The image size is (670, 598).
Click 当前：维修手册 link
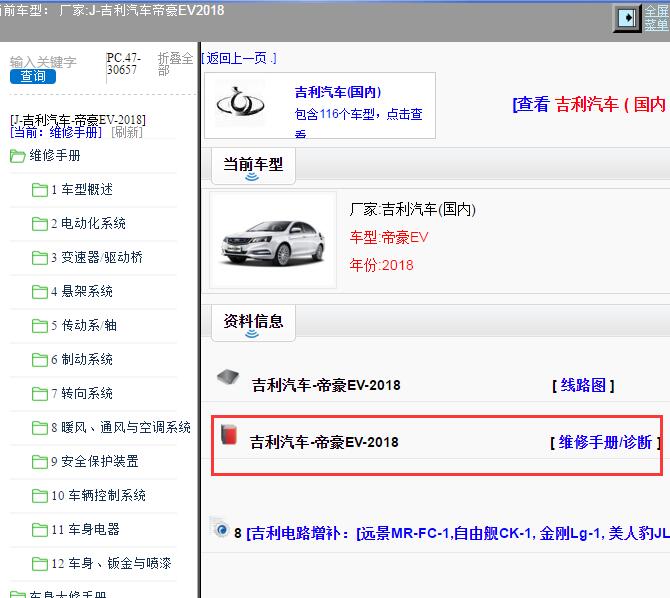tap(56, 132)
